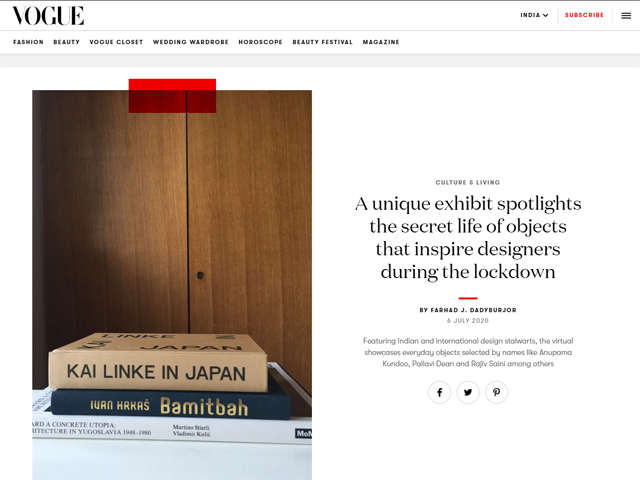
Task: Click the Vogue logo
Action: click(x=48, y=16)
